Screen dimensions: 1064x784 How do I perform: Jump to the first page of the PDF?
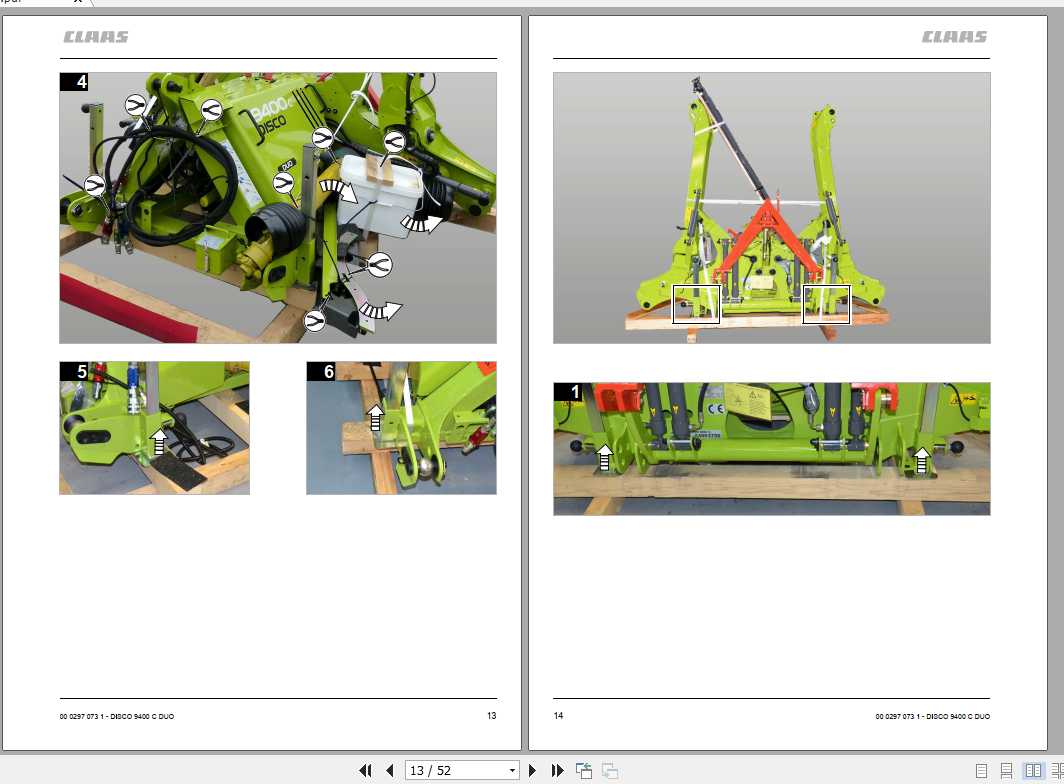[x=366, y=770]
